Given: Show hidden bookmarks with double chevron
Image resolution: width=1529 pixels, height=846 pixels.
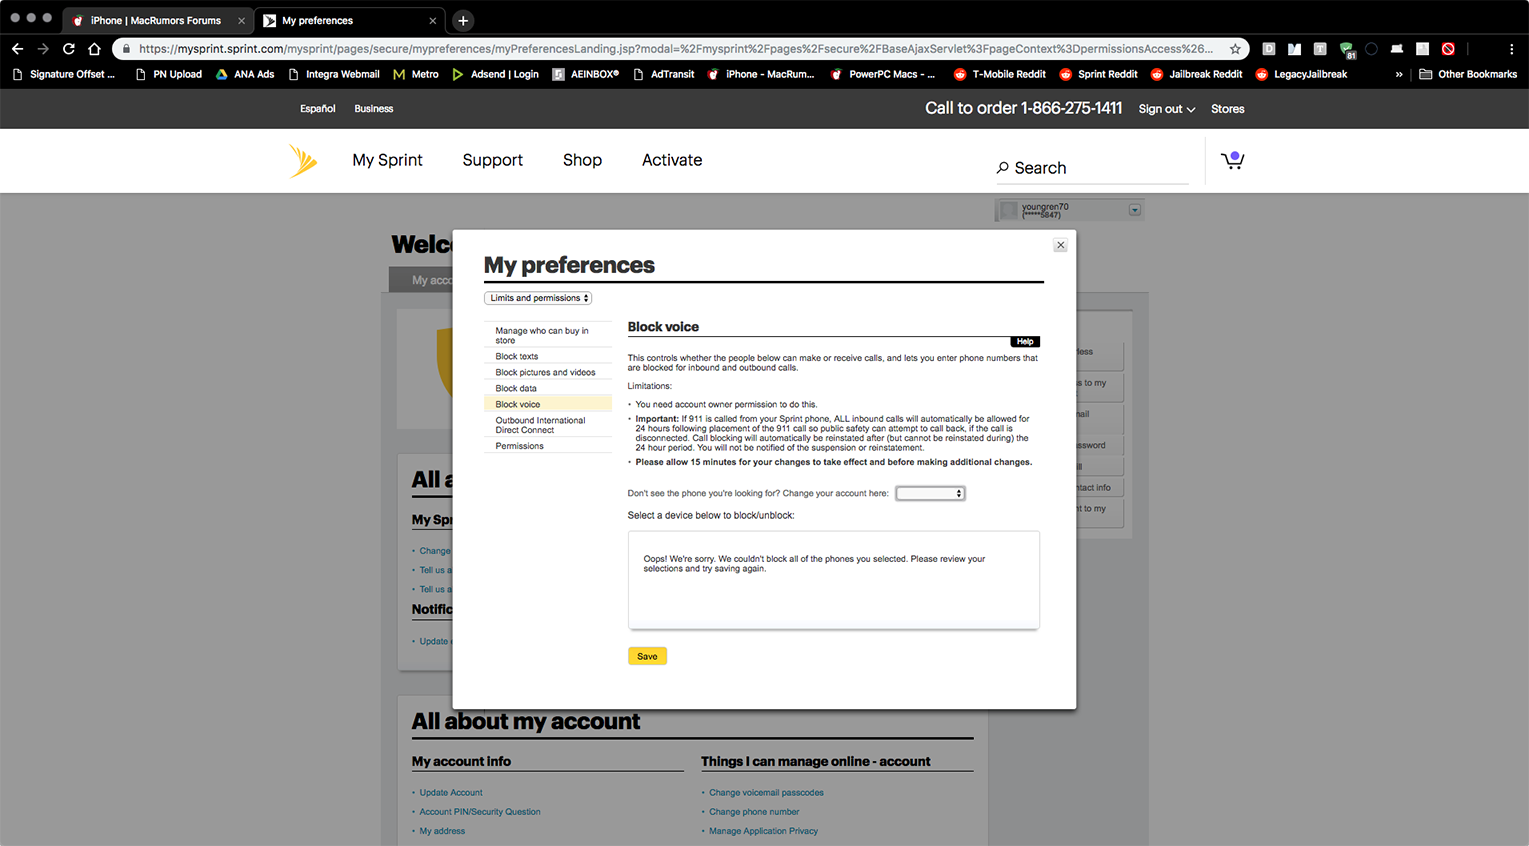Looking at the screenshot, I should pyautogui.click(x=1399, y=74).
